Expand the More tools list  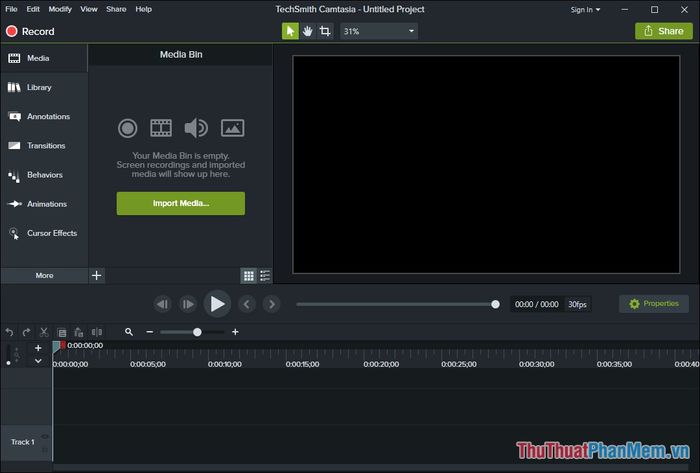(x=44, y=275)
